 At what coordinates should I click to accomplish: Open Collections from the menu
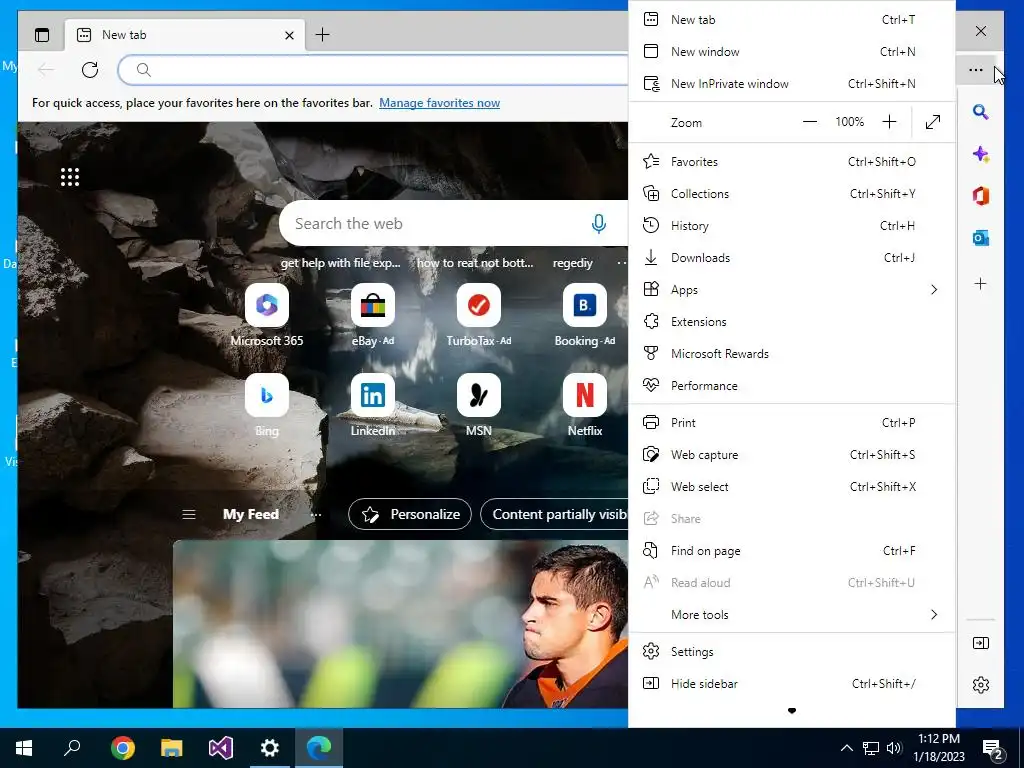pos(792,193)
